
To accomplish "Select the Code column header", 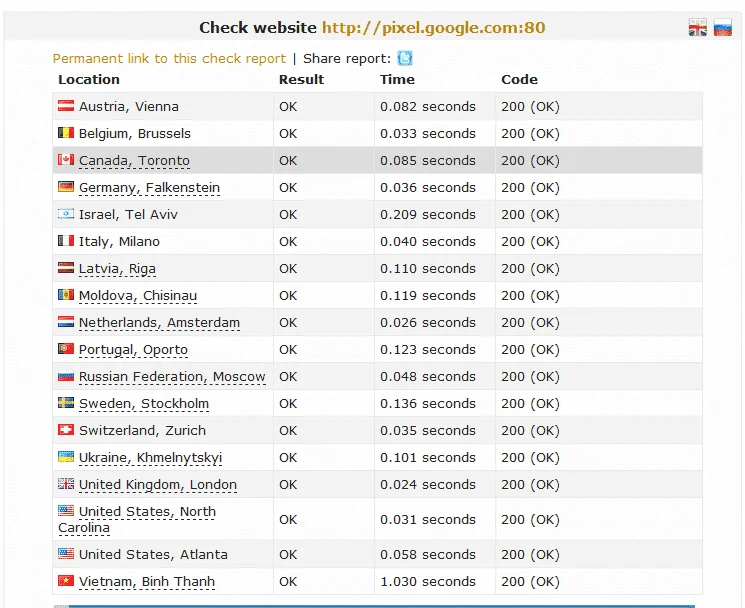I will pyautogui.click(x=519, y=79).
